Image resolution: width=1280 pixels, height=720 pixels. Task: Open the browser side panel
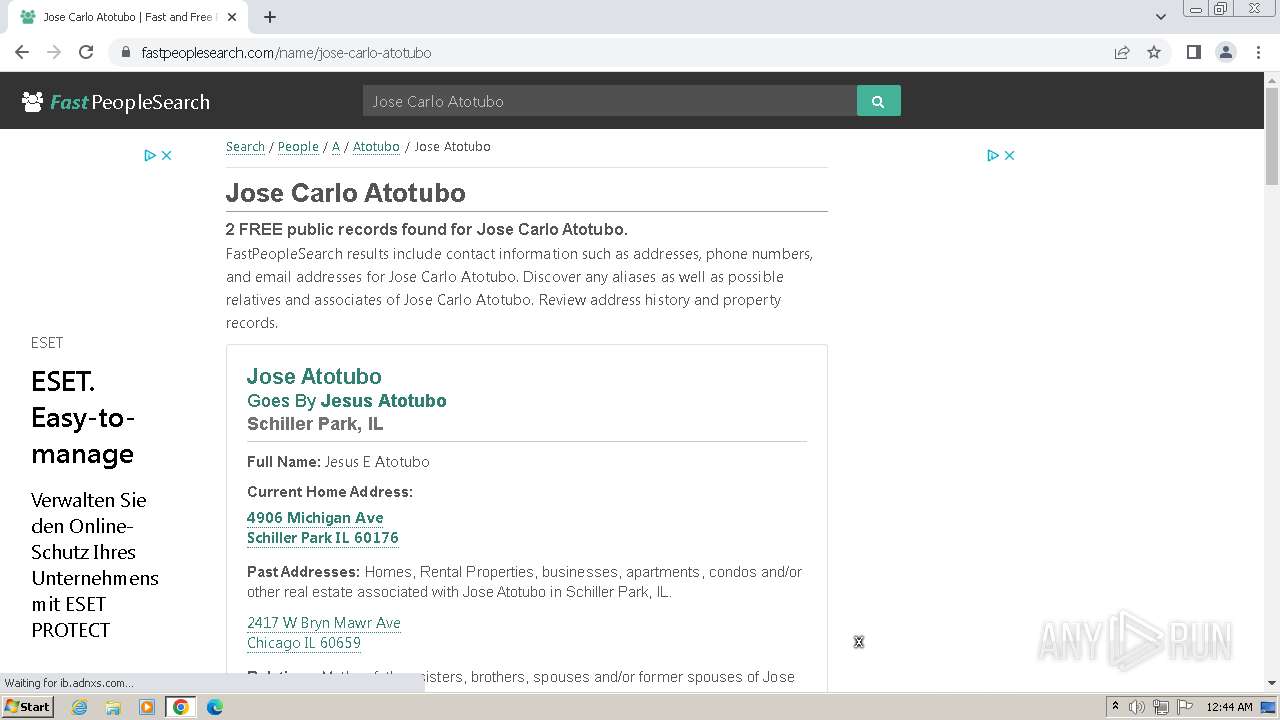tap(1193, 52)
